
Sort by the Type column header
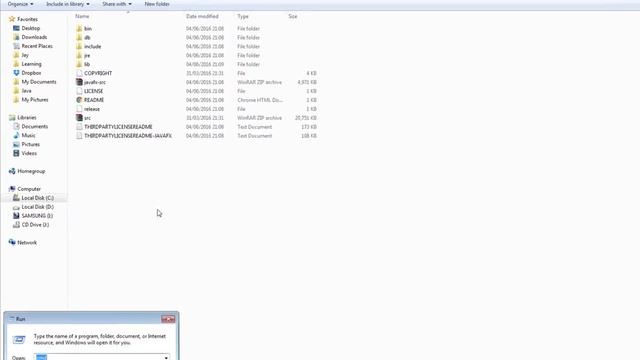(243, 16)
